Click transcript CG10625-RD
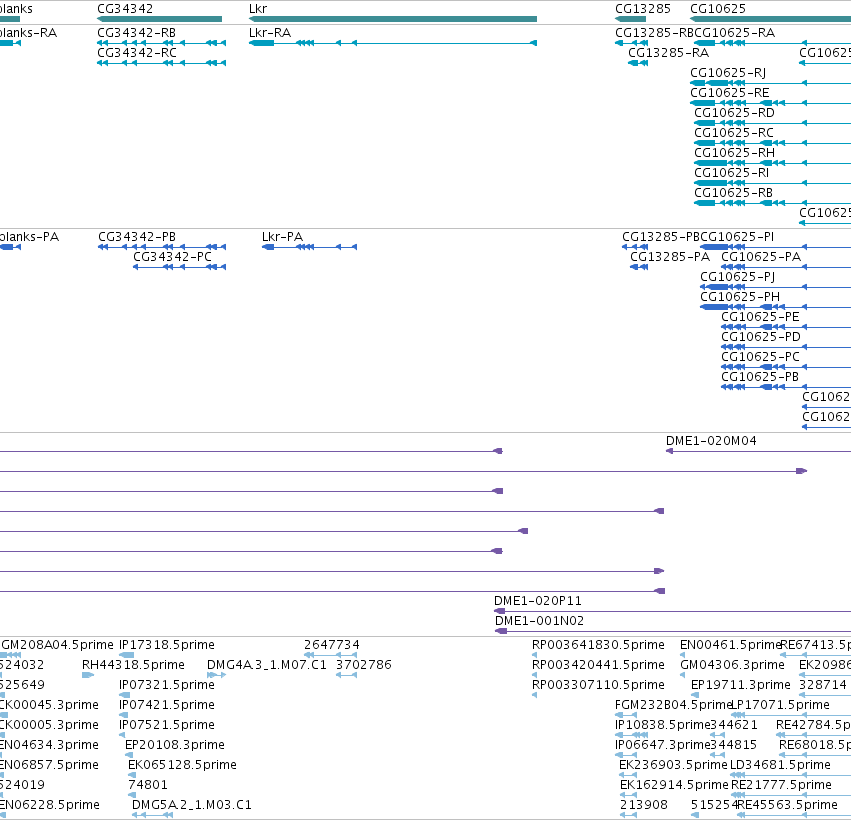 point(734,113)
